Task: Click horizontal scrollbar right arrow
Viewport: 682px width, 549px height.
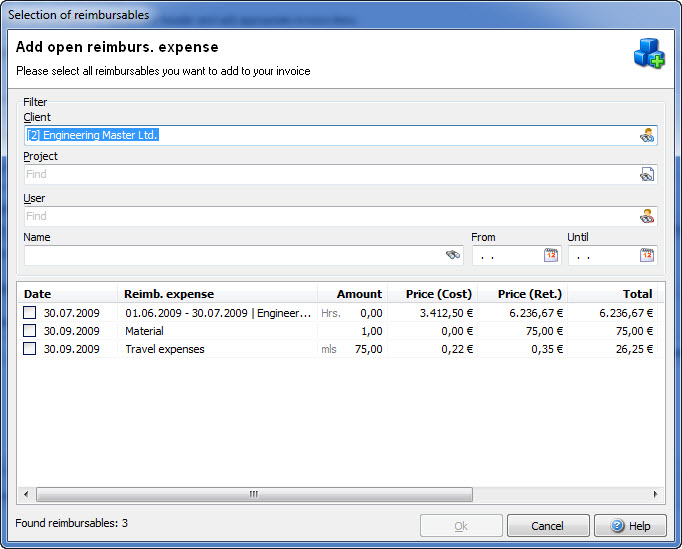Action: tap(655, 494)
